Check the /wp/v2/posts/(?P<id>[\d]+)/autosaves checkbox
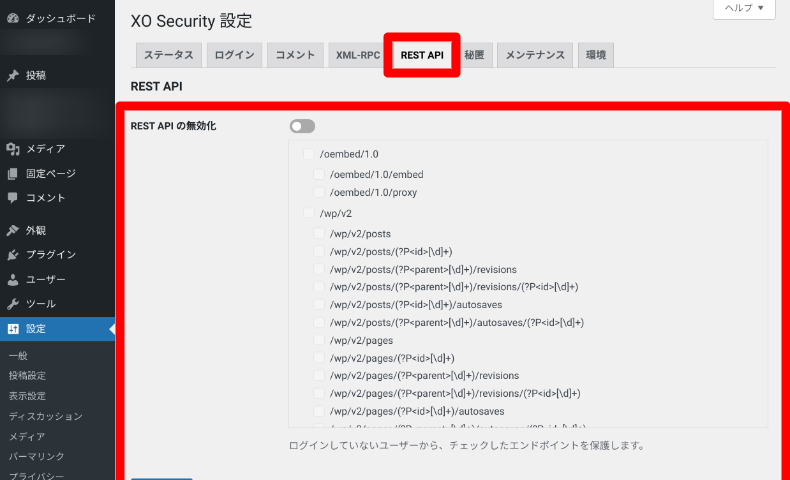 click(x=319, y=304)
